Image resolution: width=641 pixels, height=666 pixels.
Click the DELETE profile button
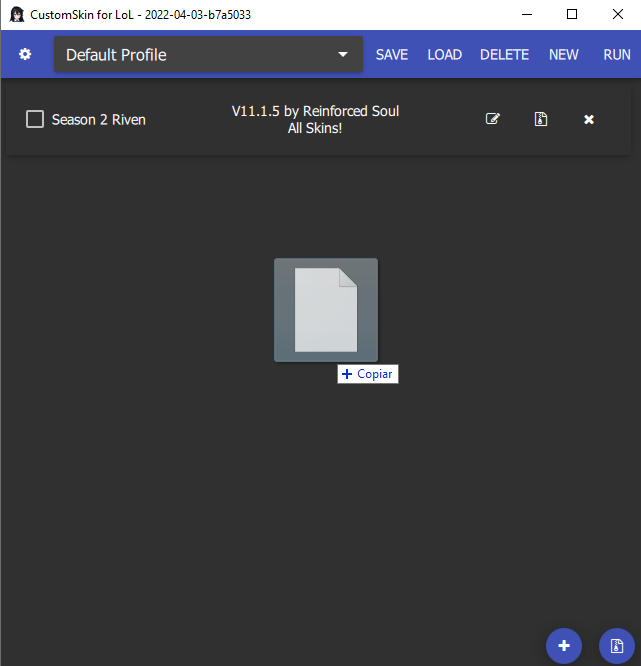coord(504,54)
